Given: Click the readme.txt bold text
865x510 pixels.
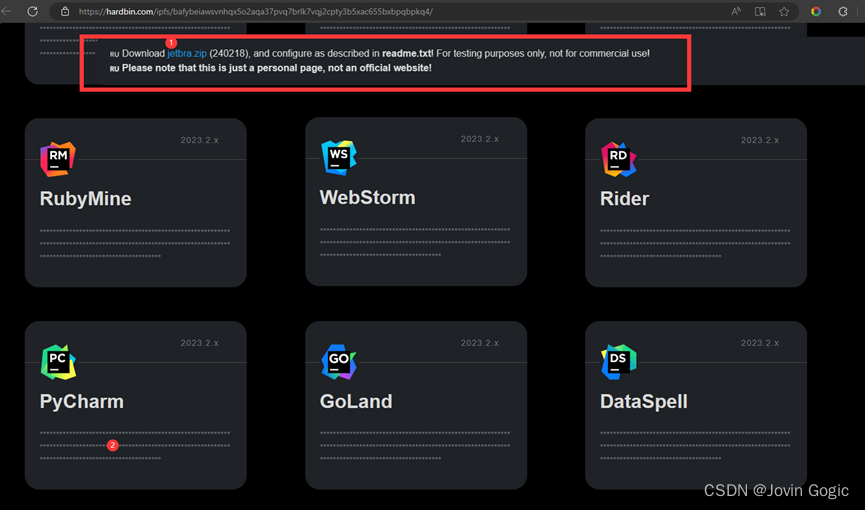Looking at the screenshot, I should (407, 54).
